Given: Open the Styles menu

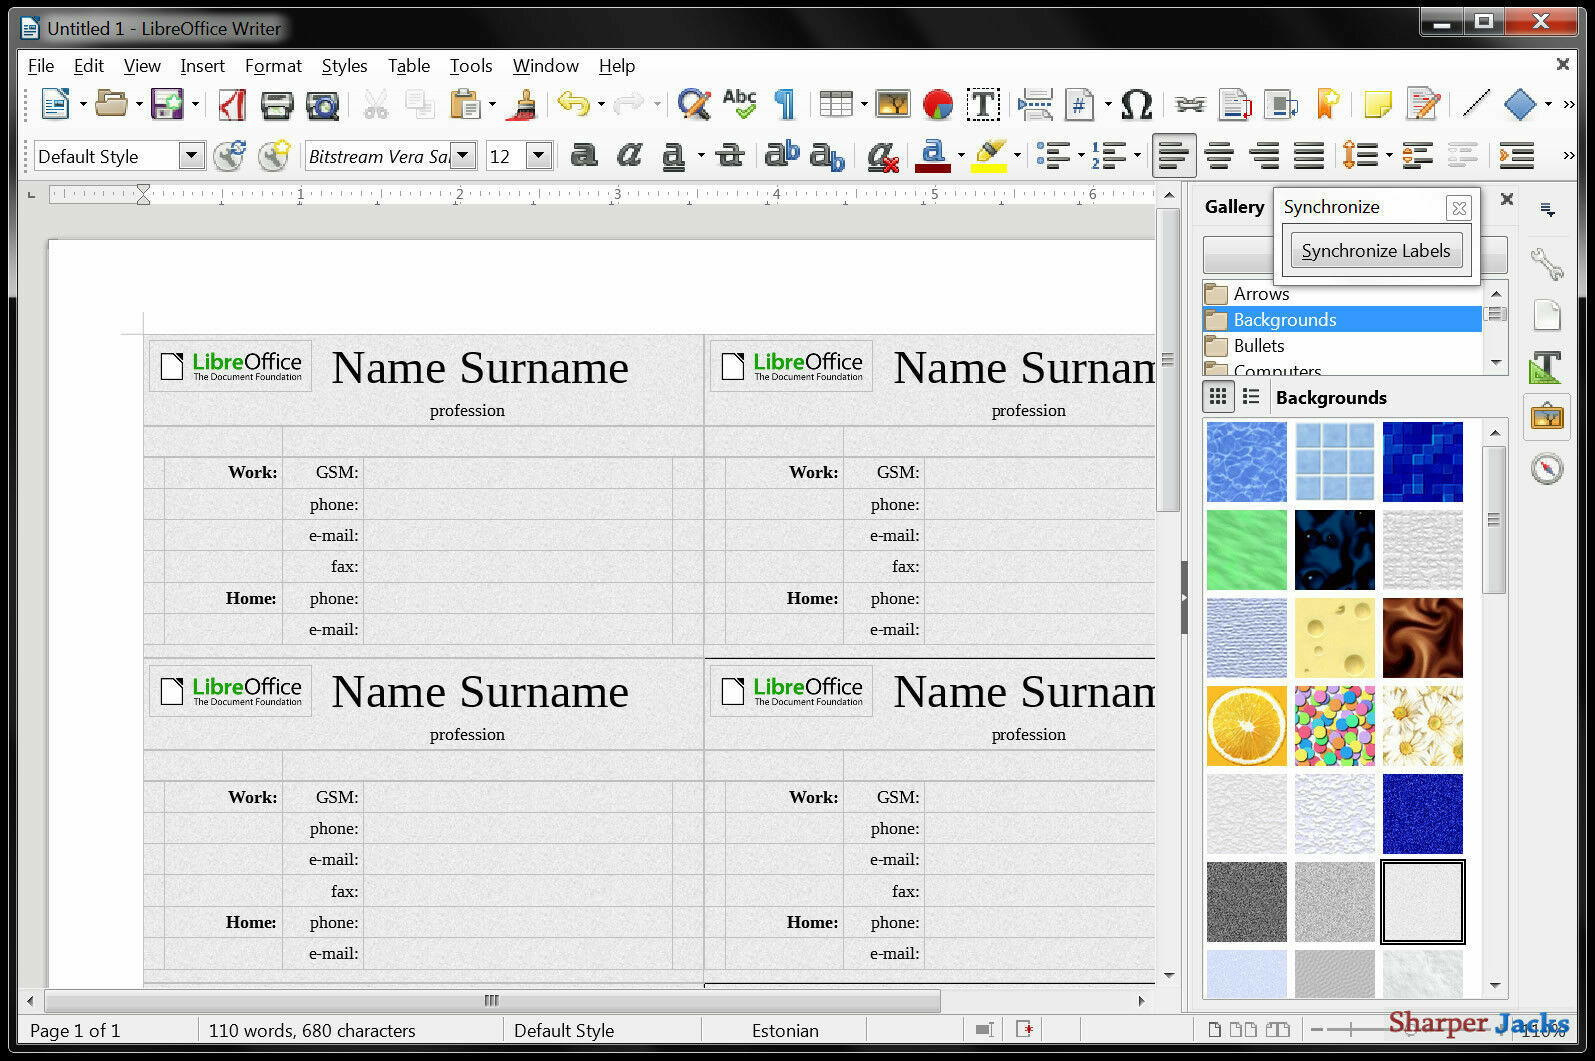Looking at the screenshot, I should [344, 66].
